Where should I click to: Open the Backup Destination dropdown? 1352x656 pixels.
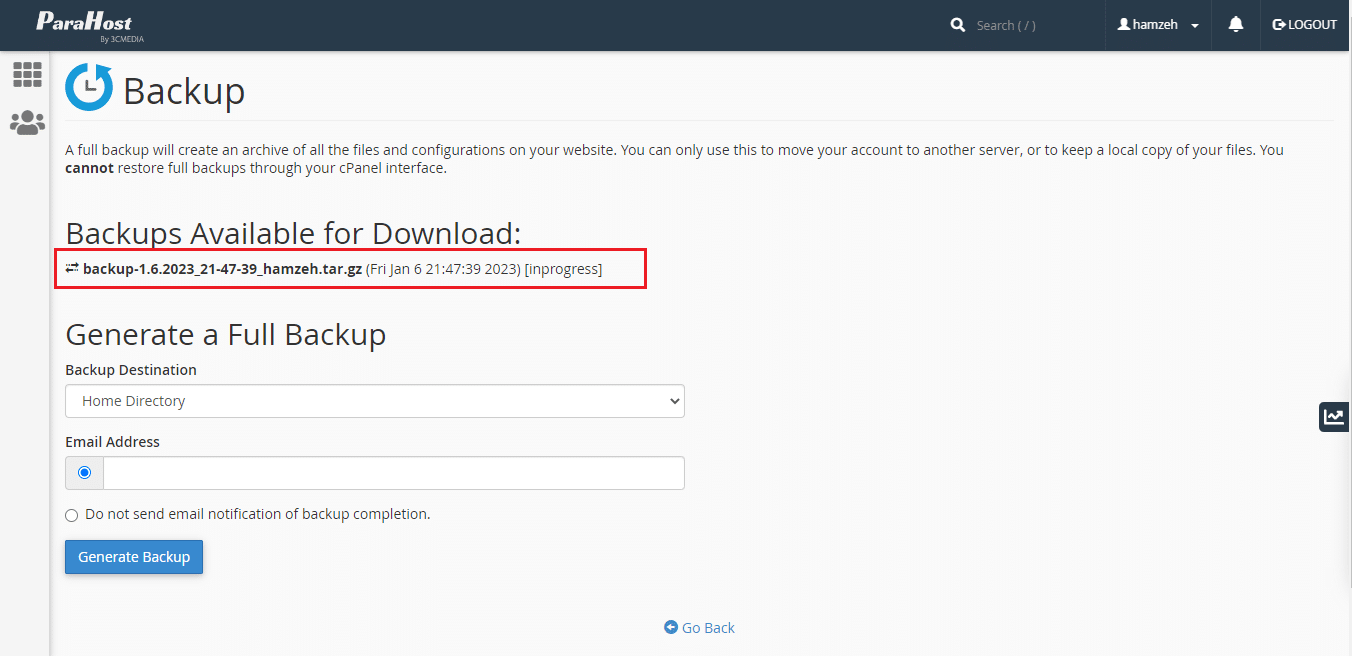point(375,401)
